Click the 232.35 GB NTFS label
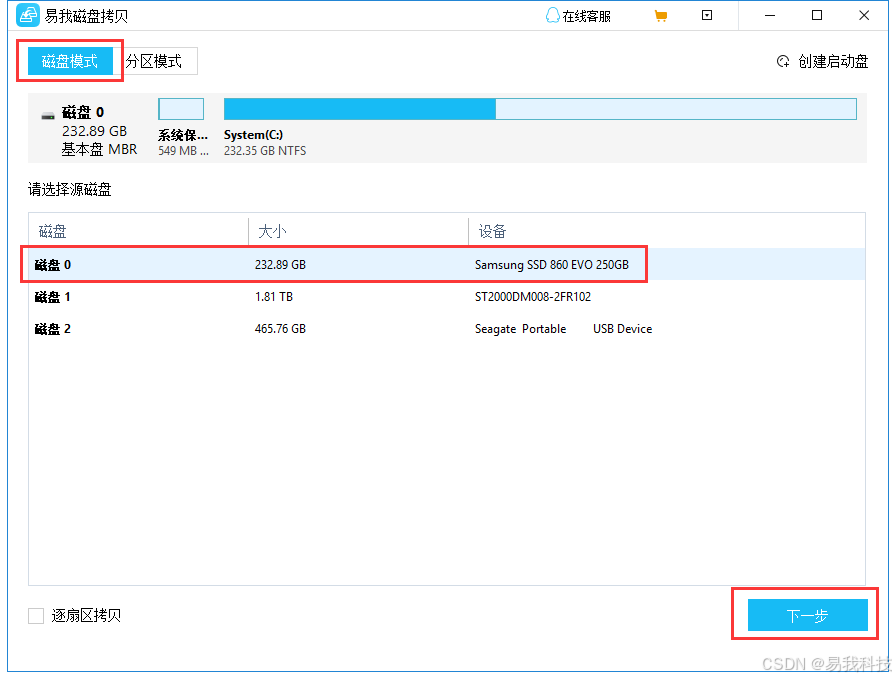 (x=265, y=150)
